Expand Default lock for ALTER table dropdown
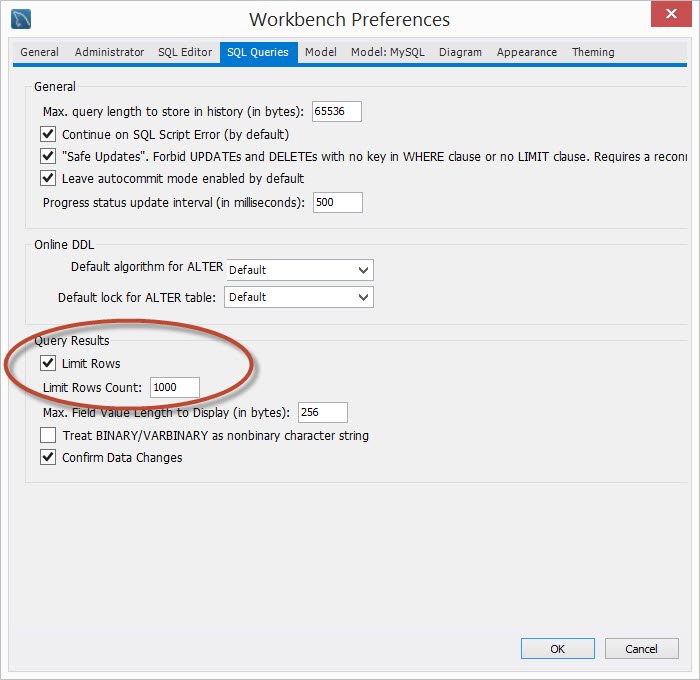 click(299, 297)
